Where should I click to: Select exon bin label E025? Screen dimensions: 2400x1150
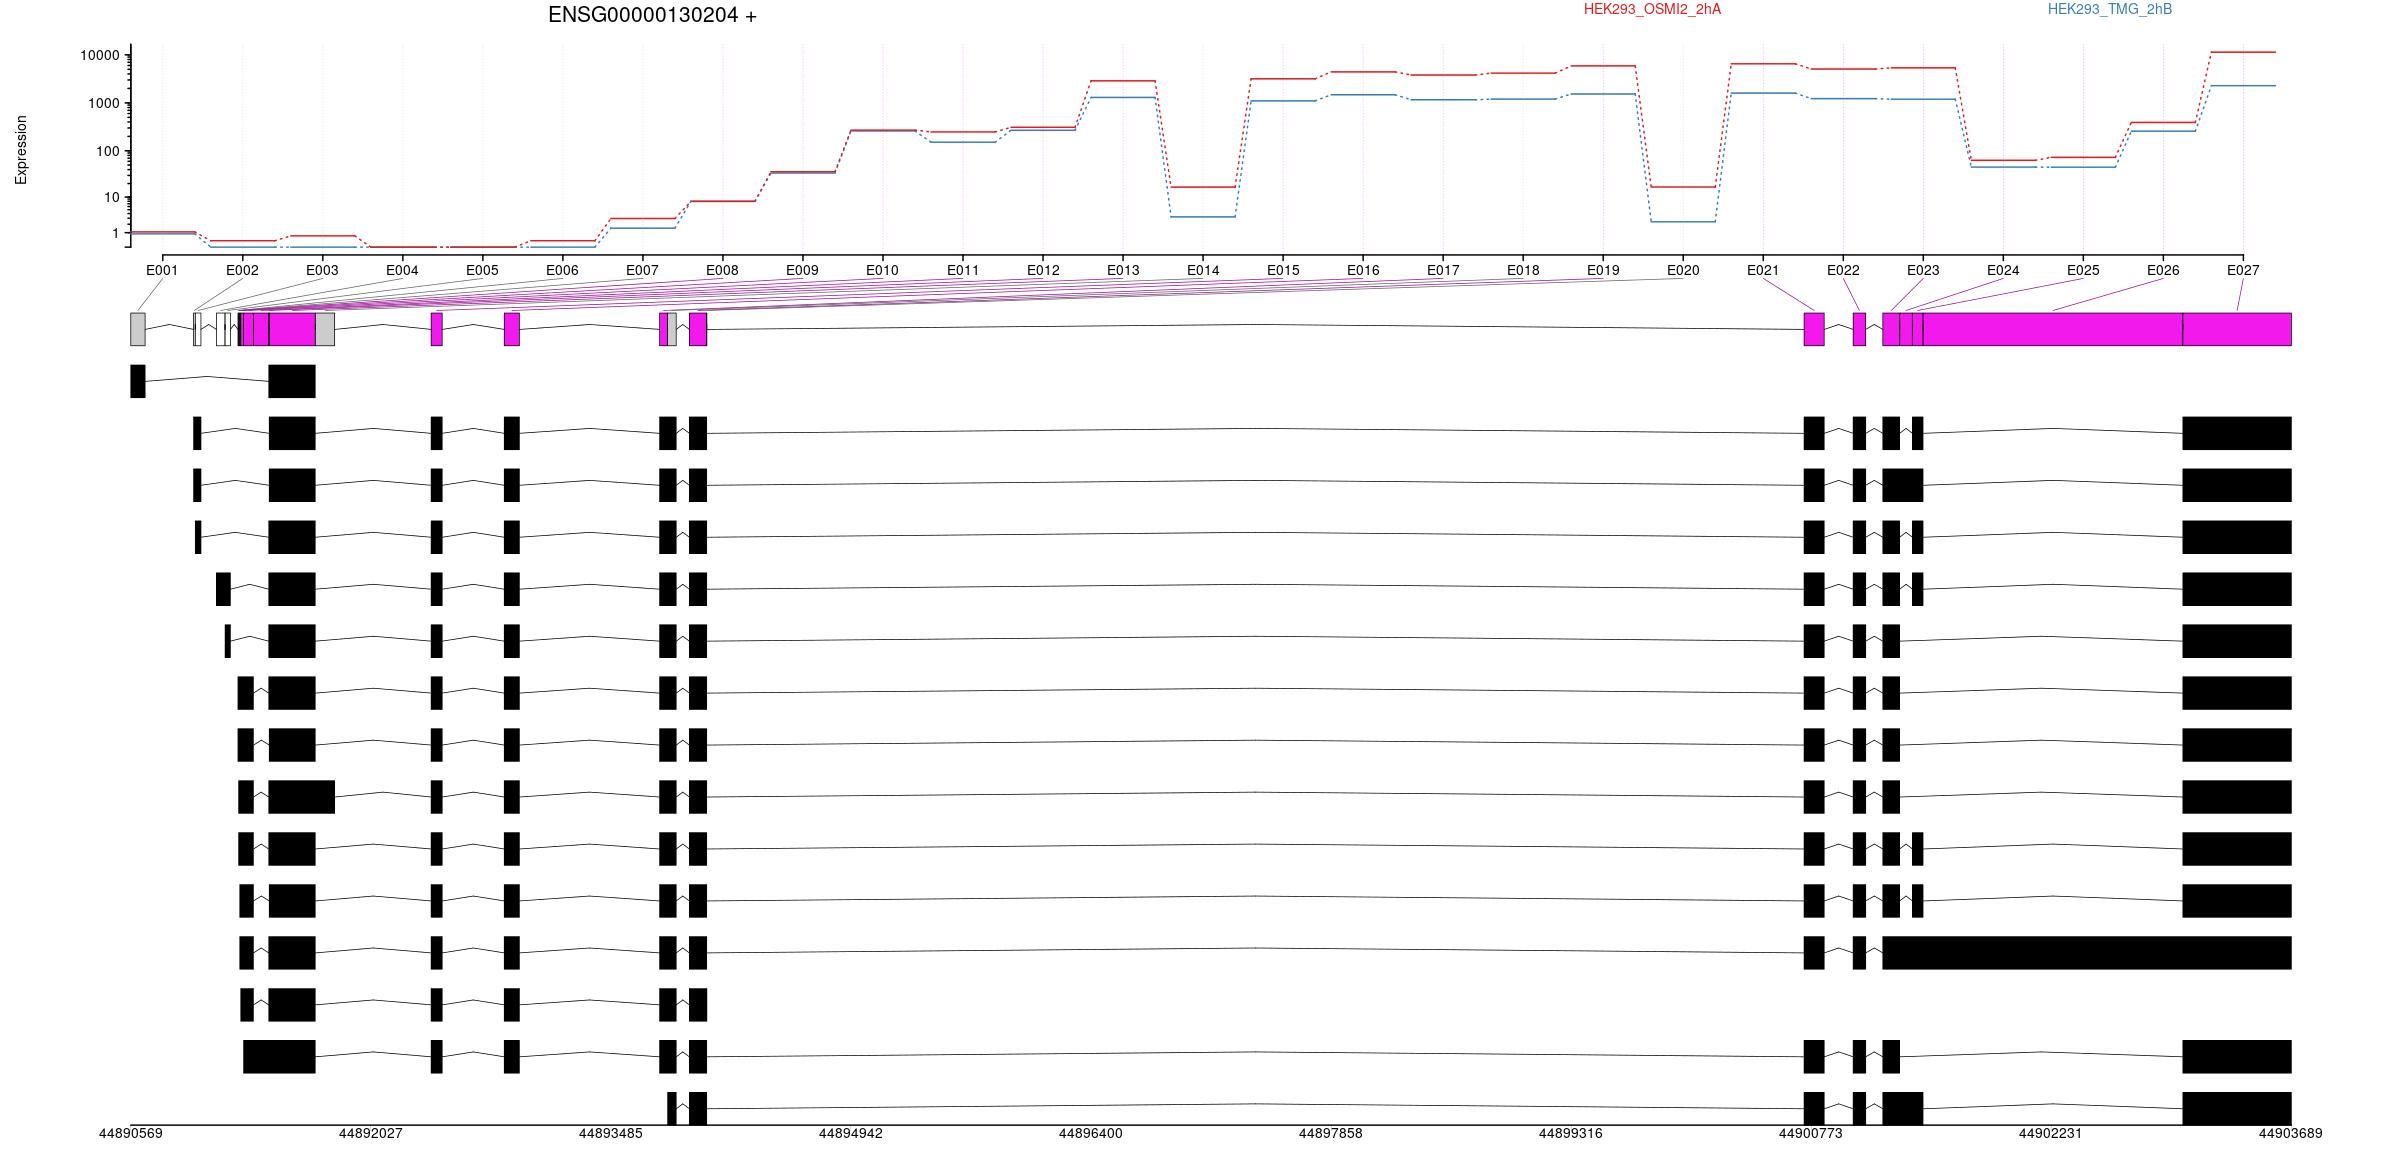pos(2083,270)
